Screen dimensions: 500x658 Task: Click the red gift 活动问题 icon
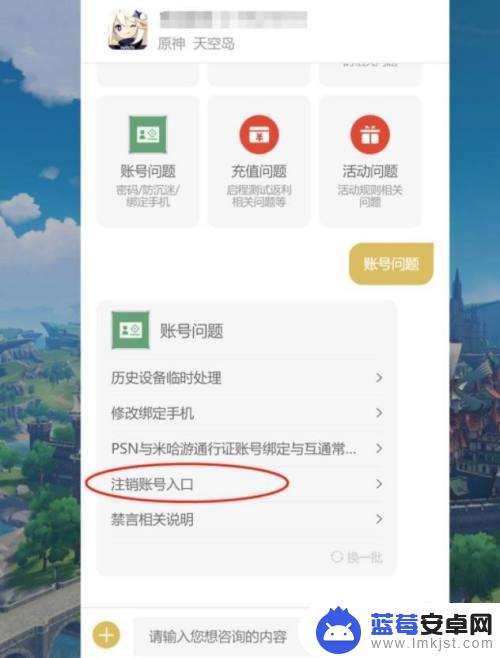(x=370, y=134)
